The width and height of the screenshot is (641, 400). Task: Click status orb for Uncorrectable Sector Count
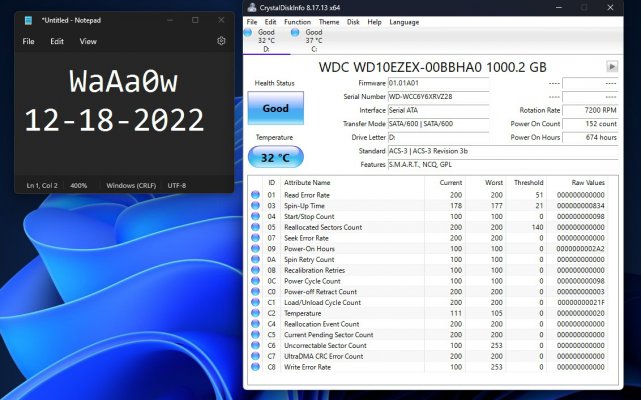[256, 345]
